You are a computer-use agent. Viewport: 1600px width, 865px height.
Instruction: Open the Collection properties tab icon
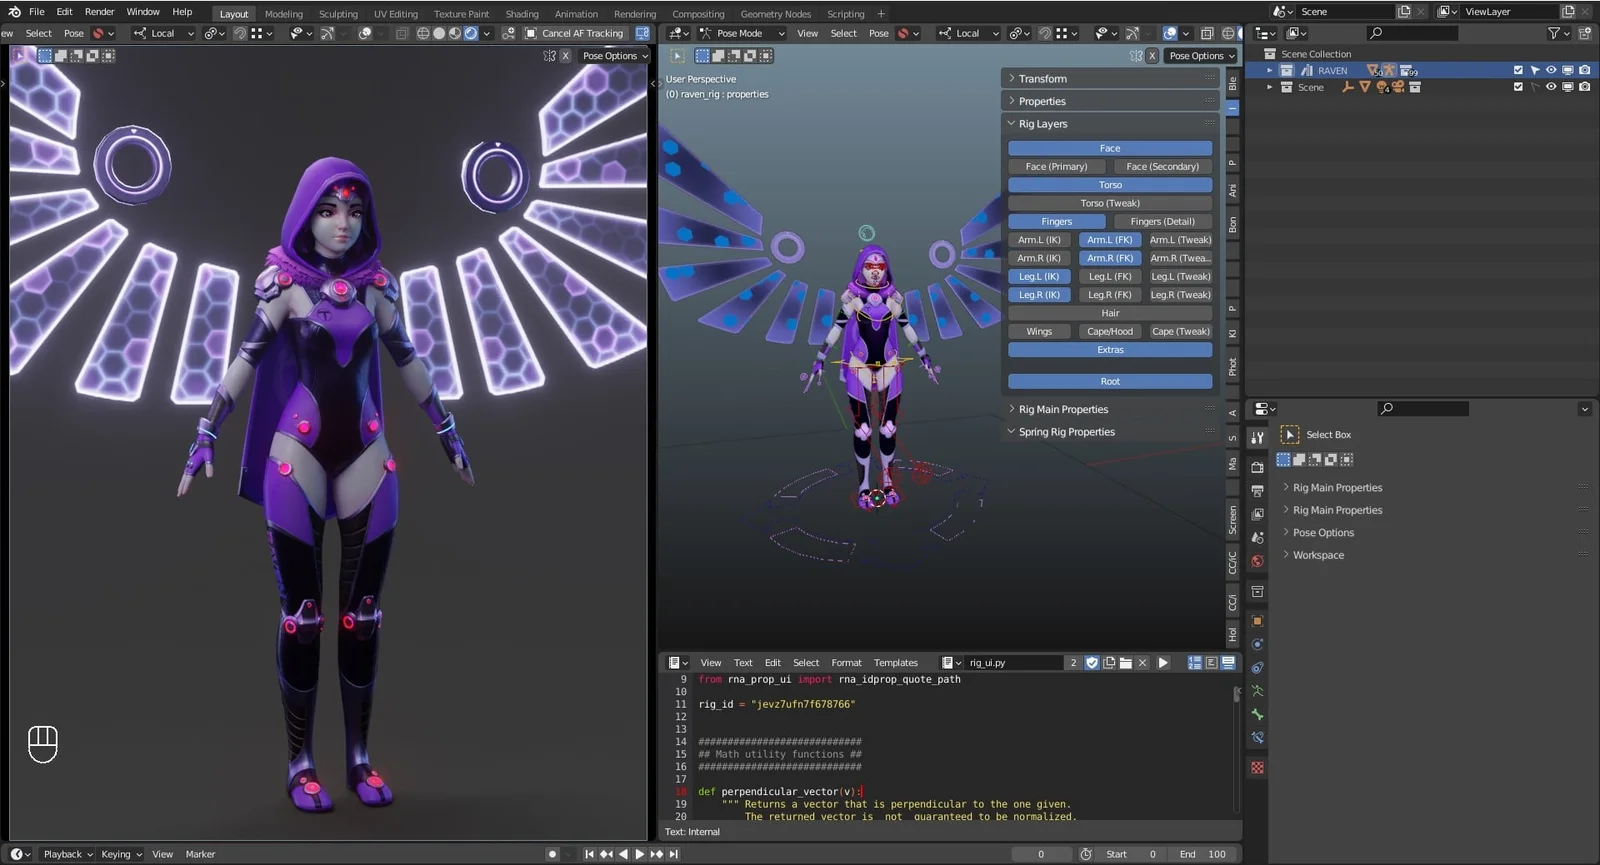(1257, 592)
